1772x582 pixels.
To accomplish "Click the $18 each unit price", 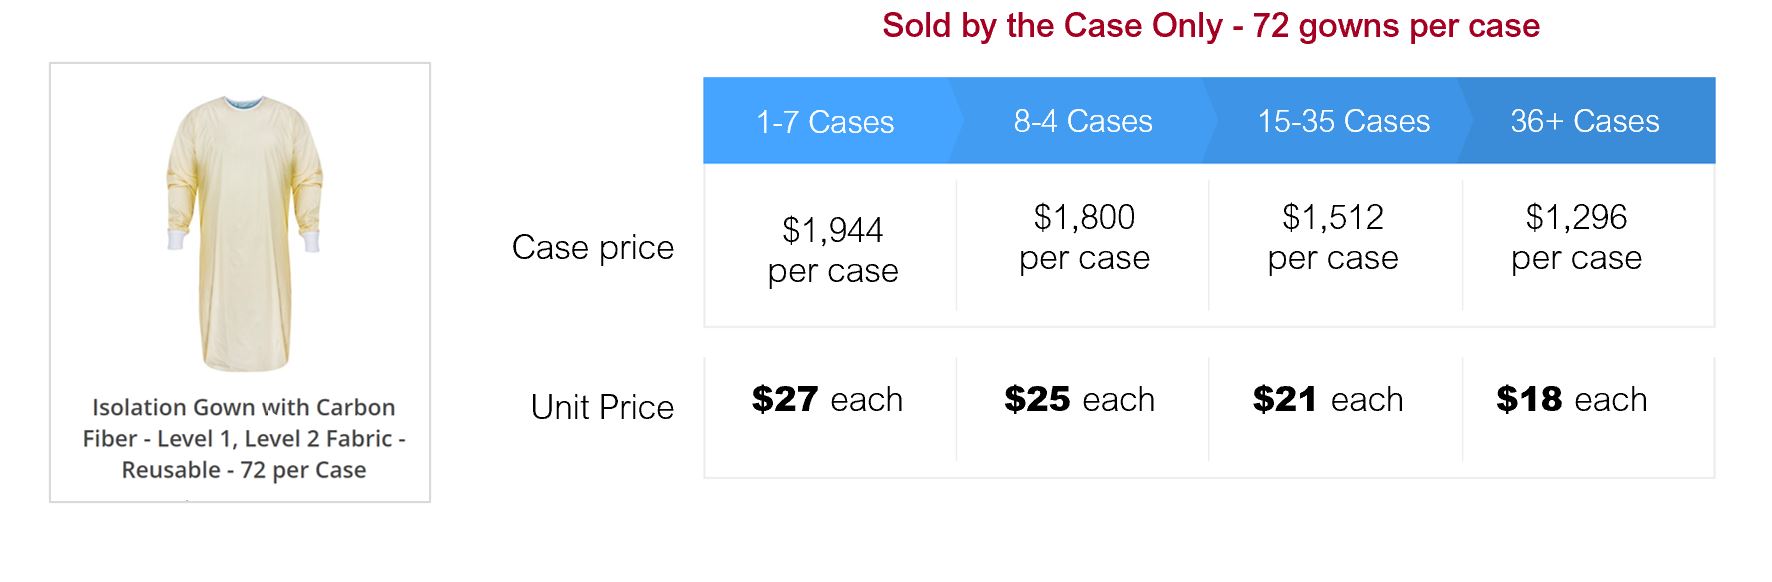I will pyautogui.click(x=1571, y=400).
